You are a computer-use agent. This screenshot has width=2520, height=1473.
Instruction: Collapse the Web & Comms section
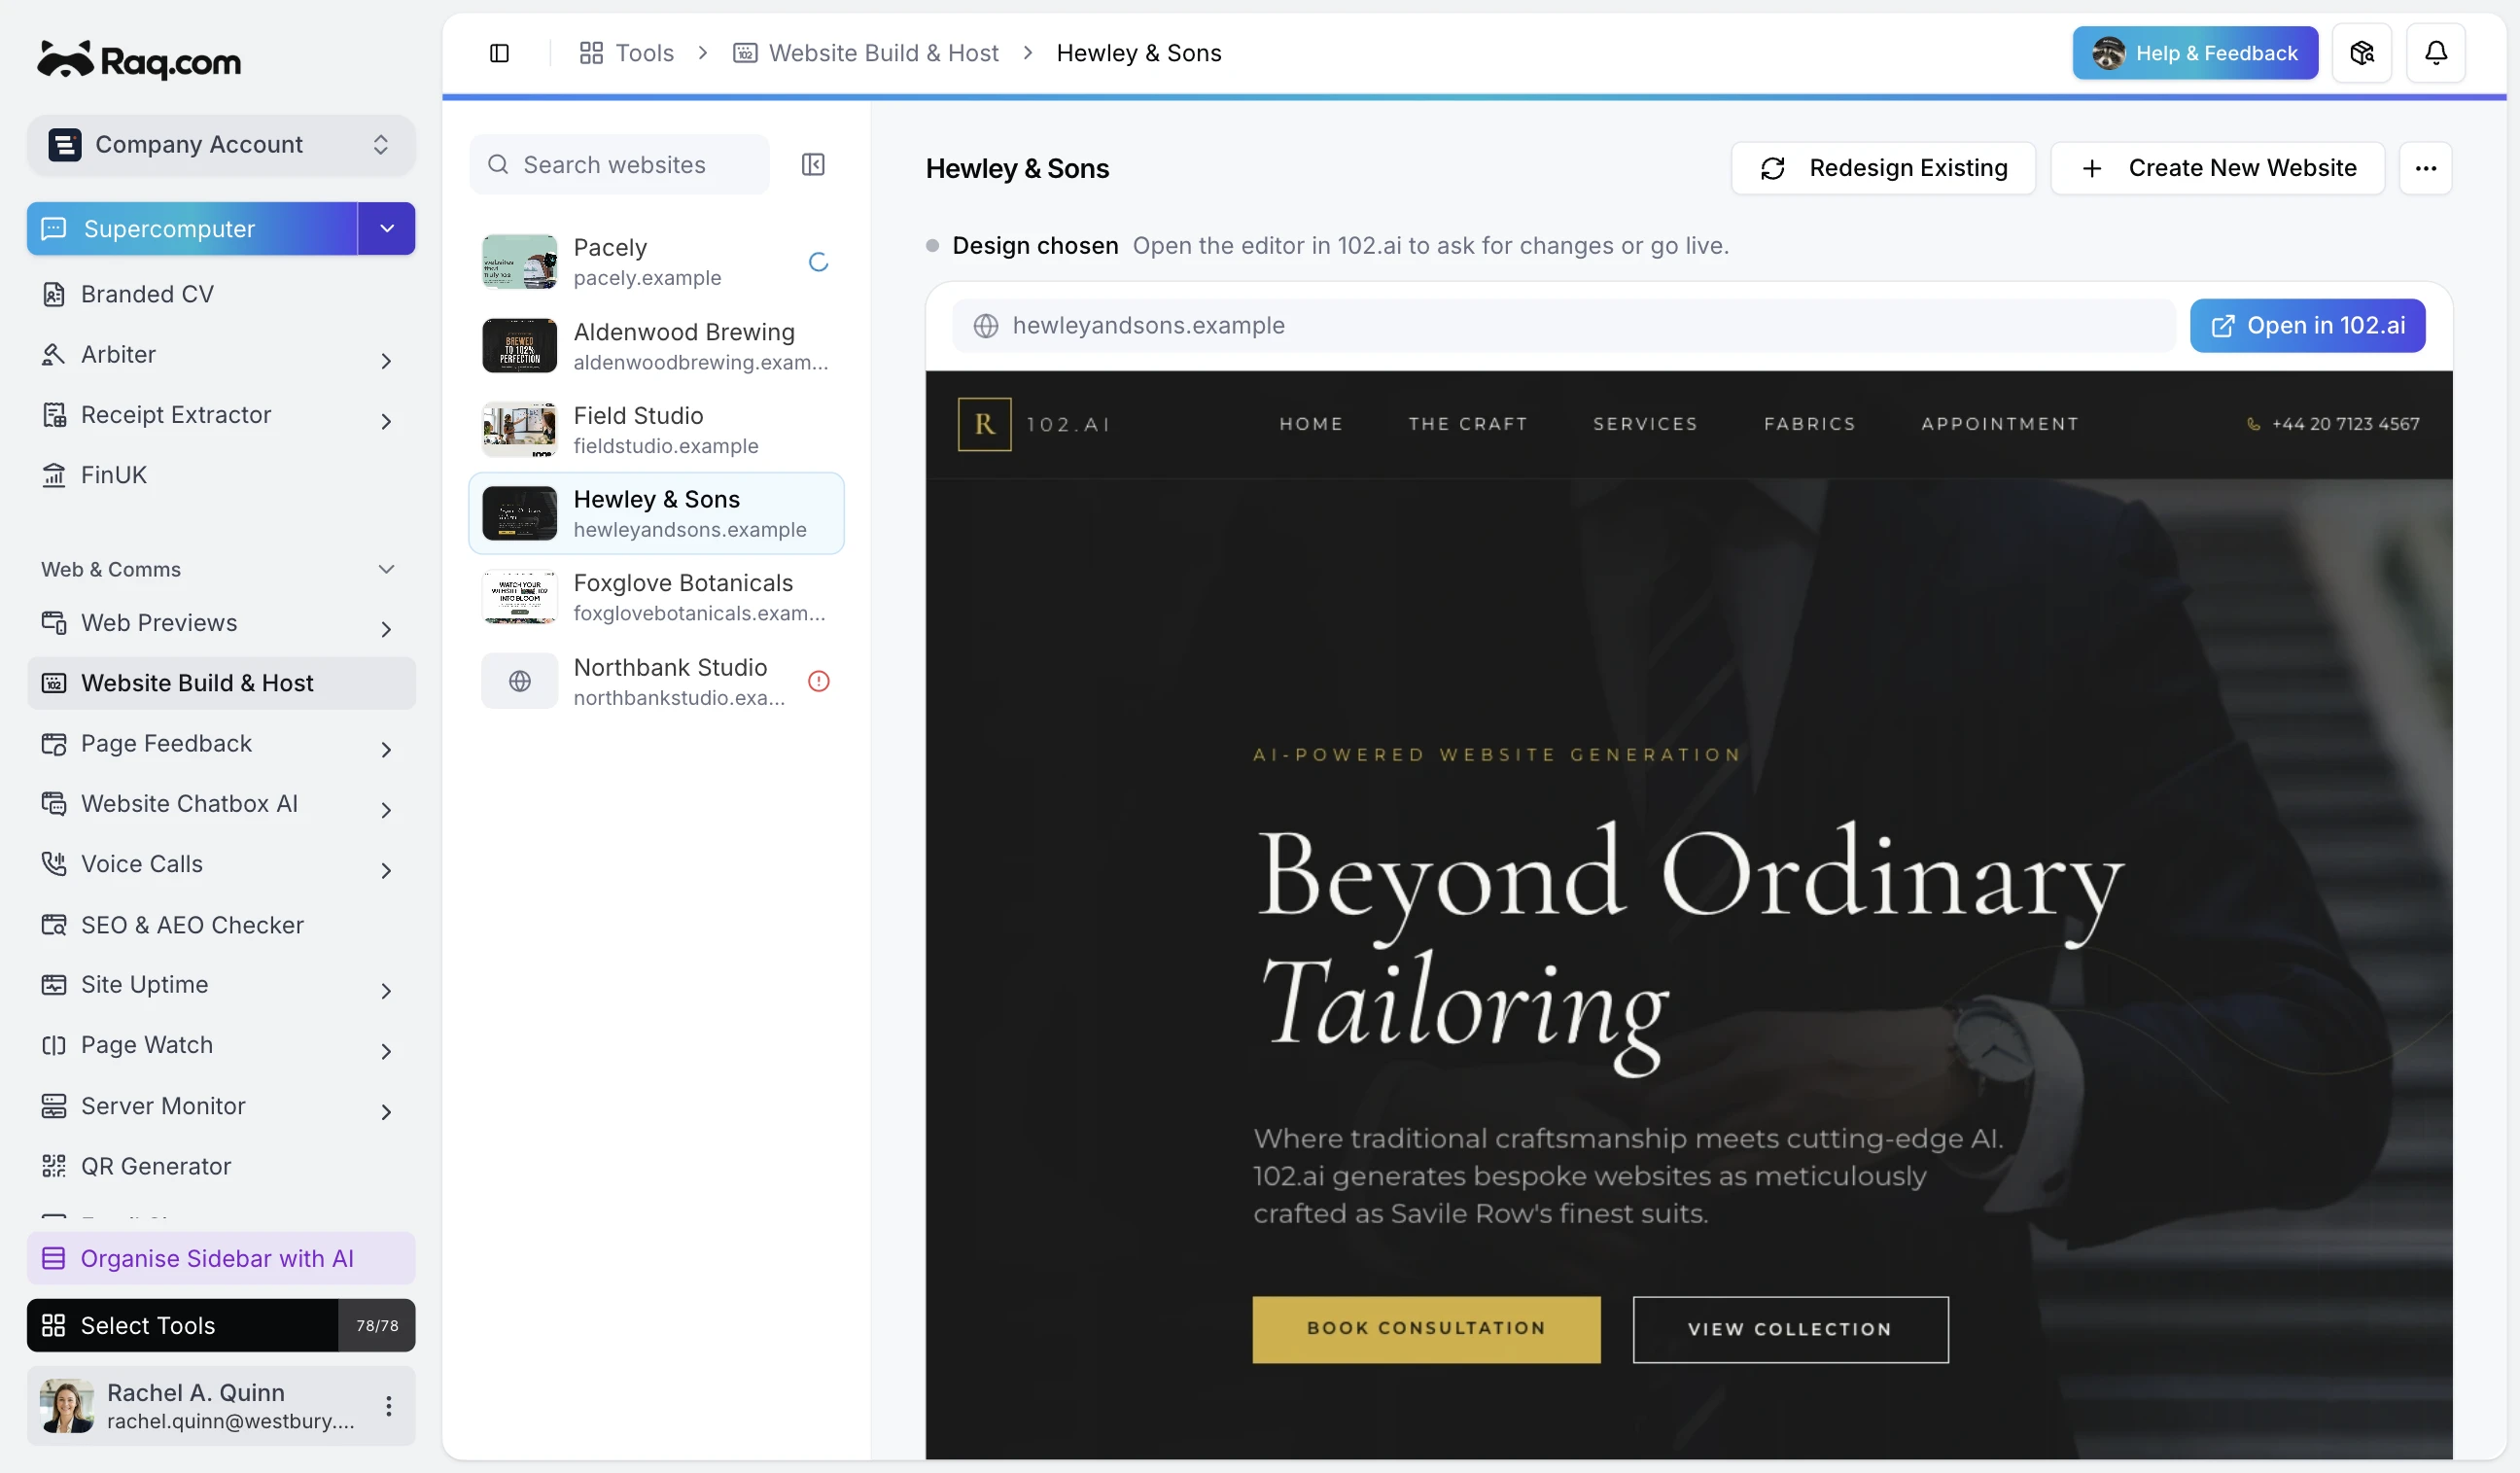pyautogui.click(x=386, y=569)
